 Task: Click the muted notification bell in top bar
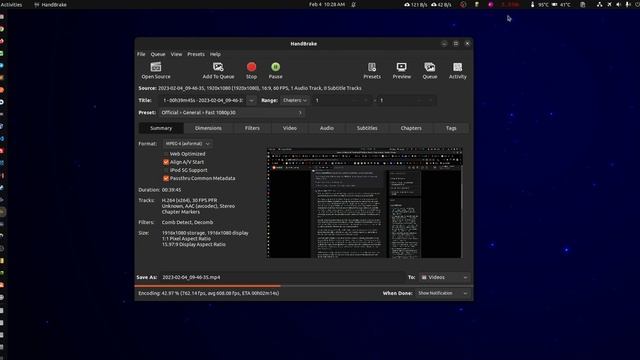point(353,4)
